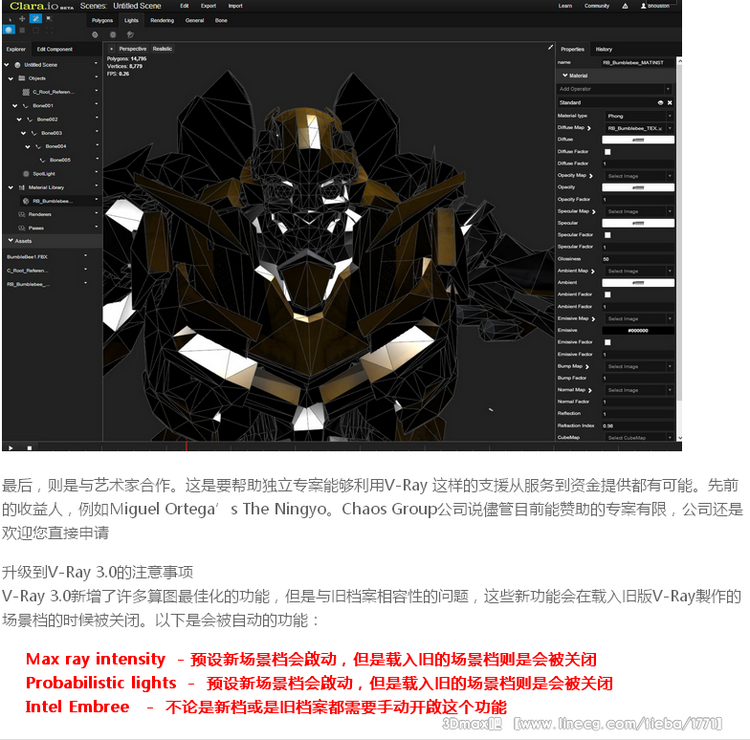Select the arrow pointer tool in top-left toolbar

coord(10,19)
